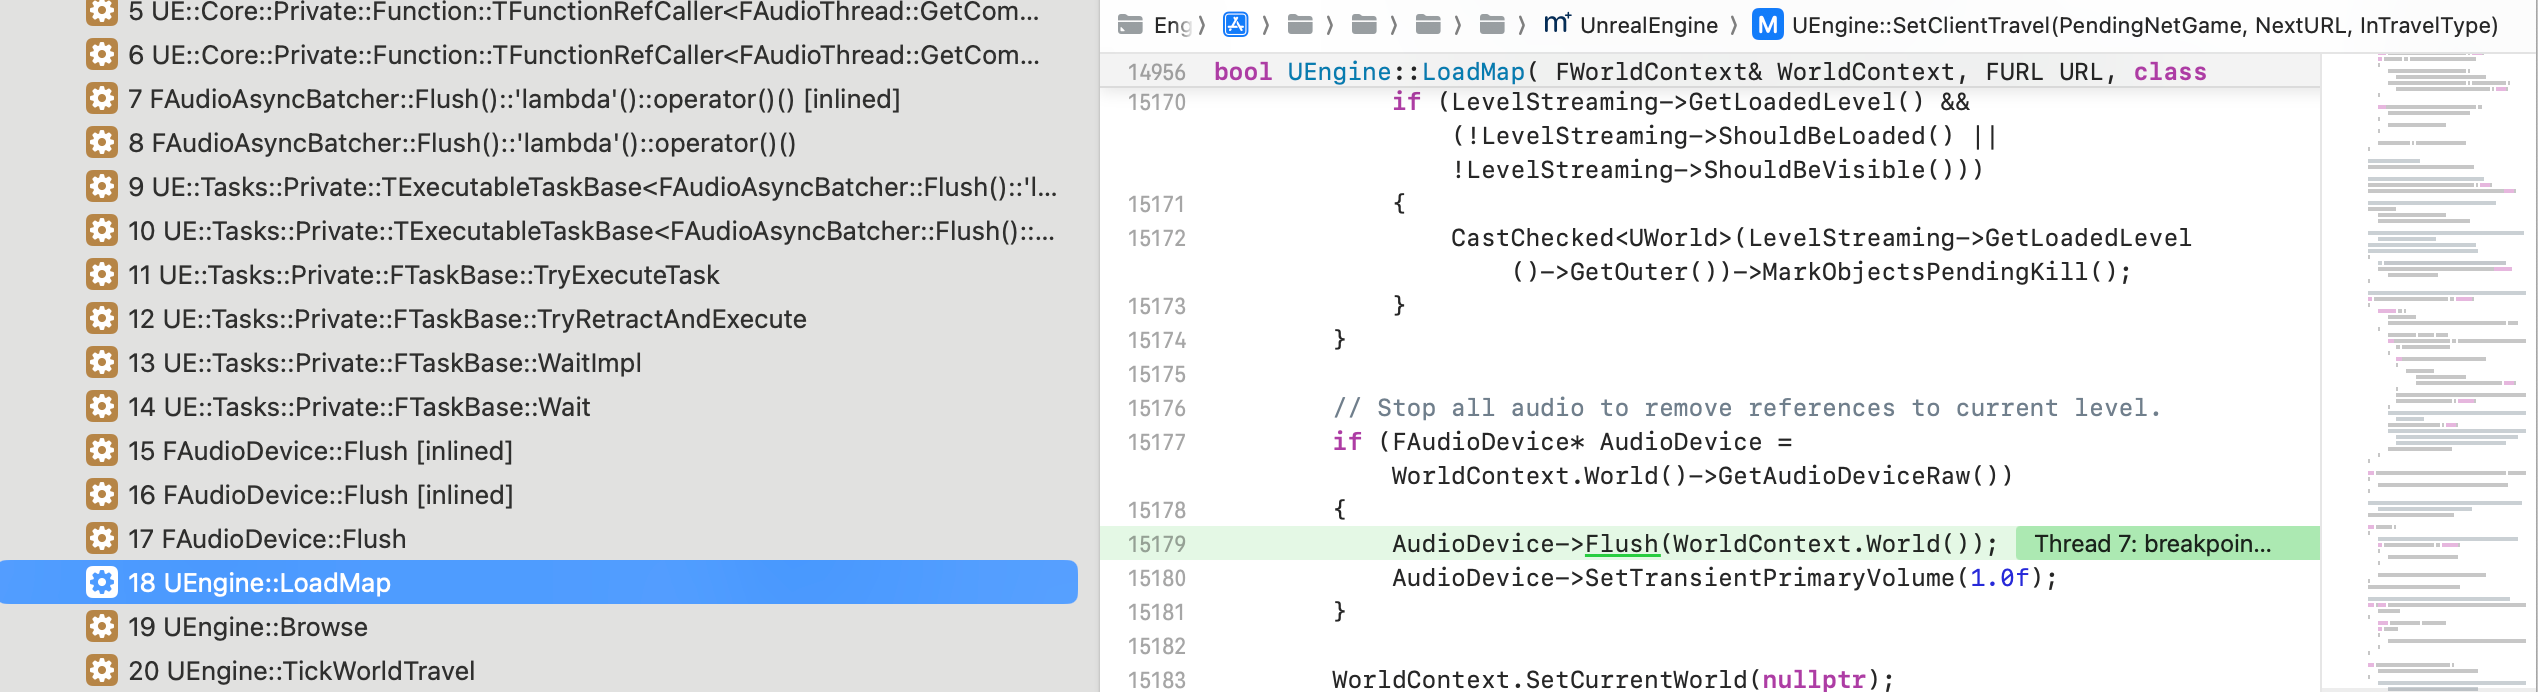Click the gear icon beside 17 FAudioDevice::Flush
This screenshot has height=692, width=2538.
(x=101, y=538)
